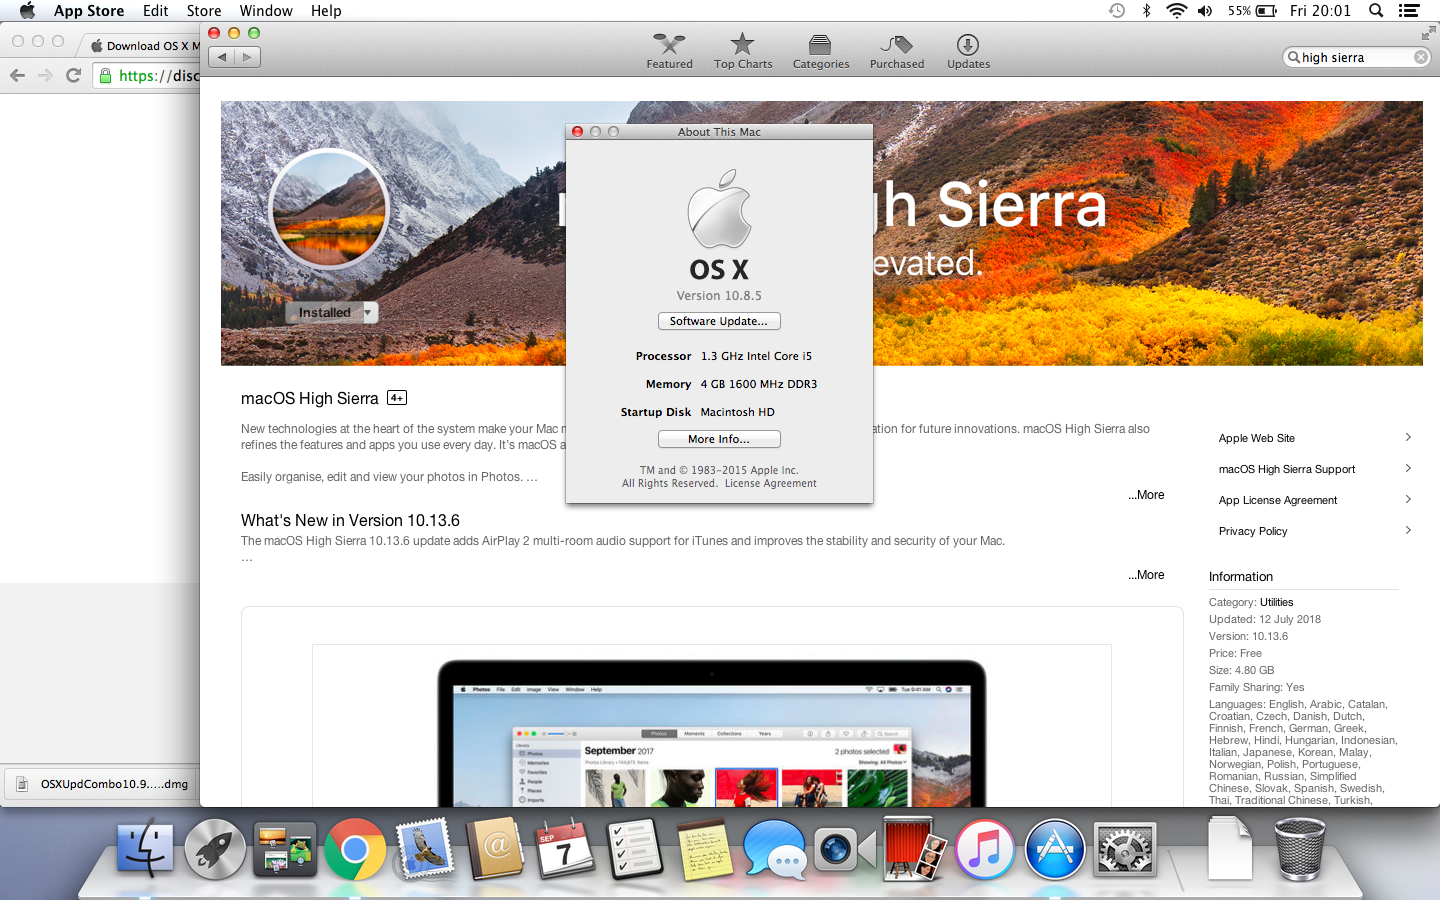Click the Bluetooth menu bar icon
Image resolution: width=1440 pixels, height=900 pixels.
click(1147, 11)
